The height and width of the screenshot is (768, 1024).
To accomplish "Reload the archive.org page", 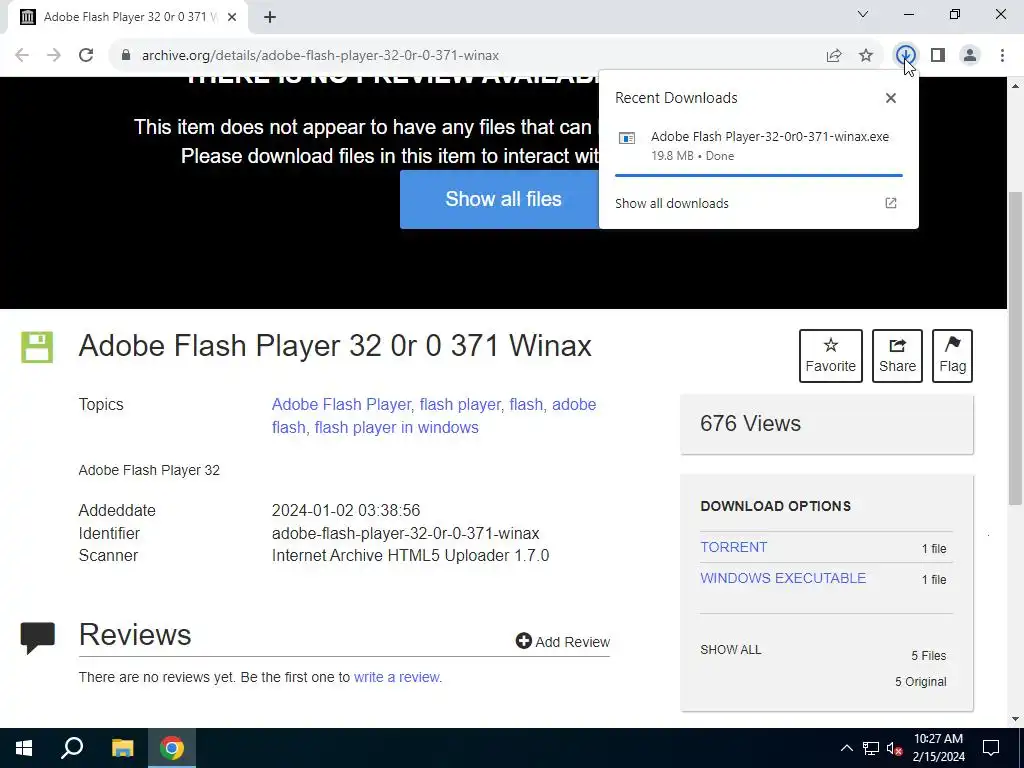I will (x=86, y=56).
